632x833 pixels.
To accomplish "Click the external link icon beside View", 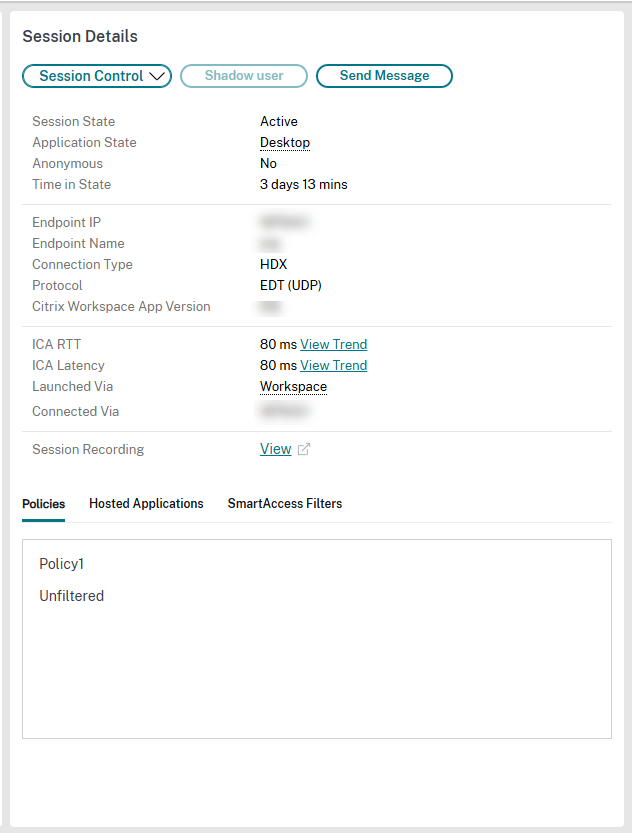I will [x=304, y=450].
